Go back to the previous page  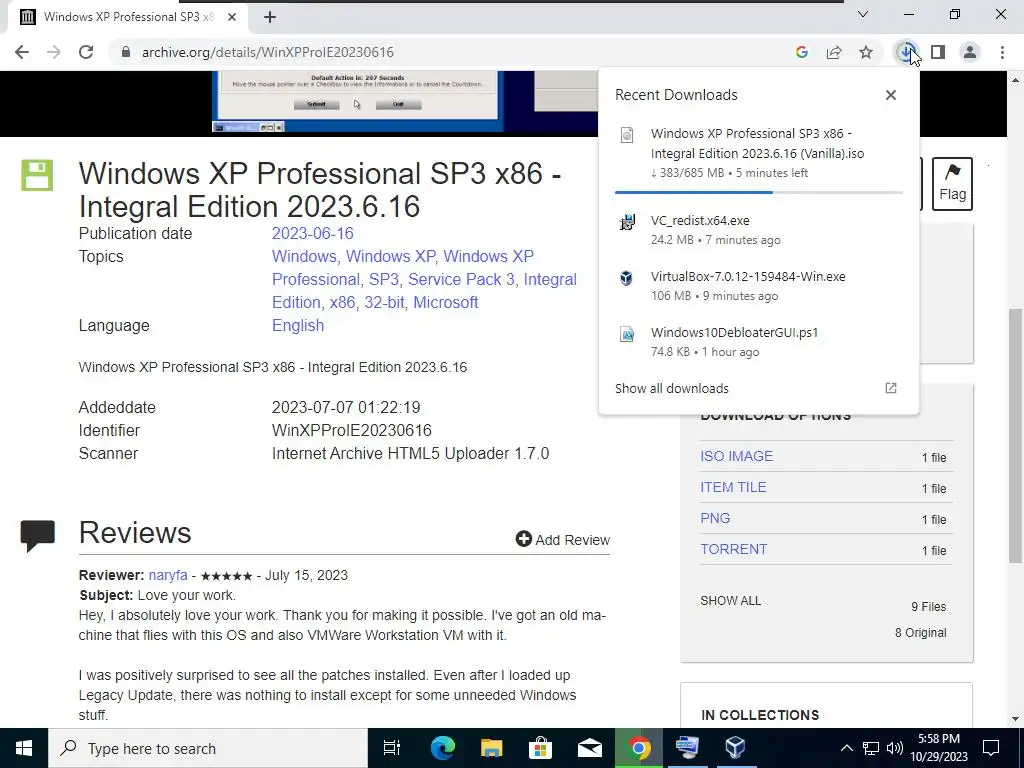[22, 52]
